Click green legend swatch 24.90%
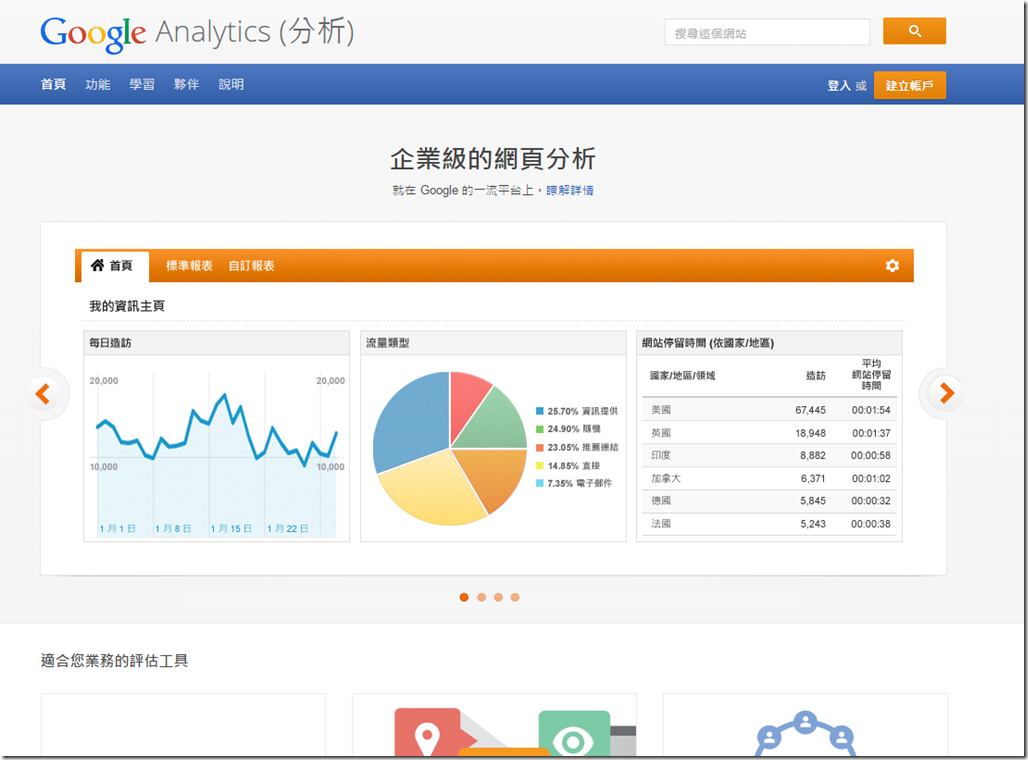Image resolution: width=1028 pixels, height=760 pixels. [x=540, y=429]
